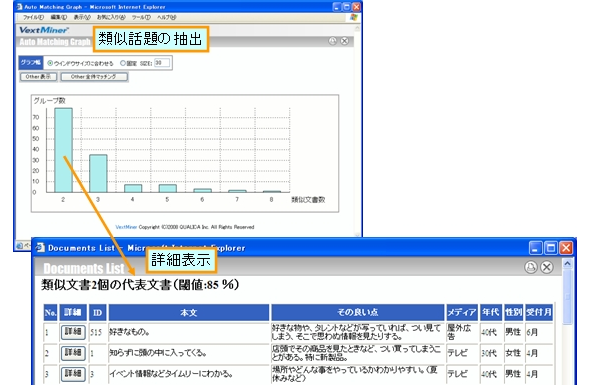Click the bar for 4 similar documents
The image size is (590, 385).
[x=133, y=188]
